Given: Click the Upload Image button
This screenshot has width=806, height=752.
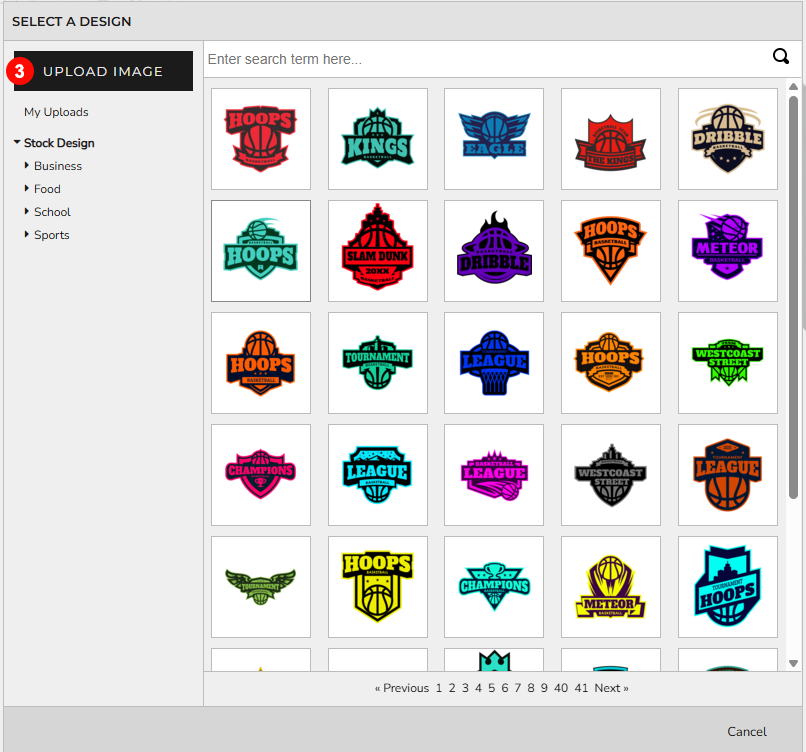Looking at the screenshot, I should (103, 71).
